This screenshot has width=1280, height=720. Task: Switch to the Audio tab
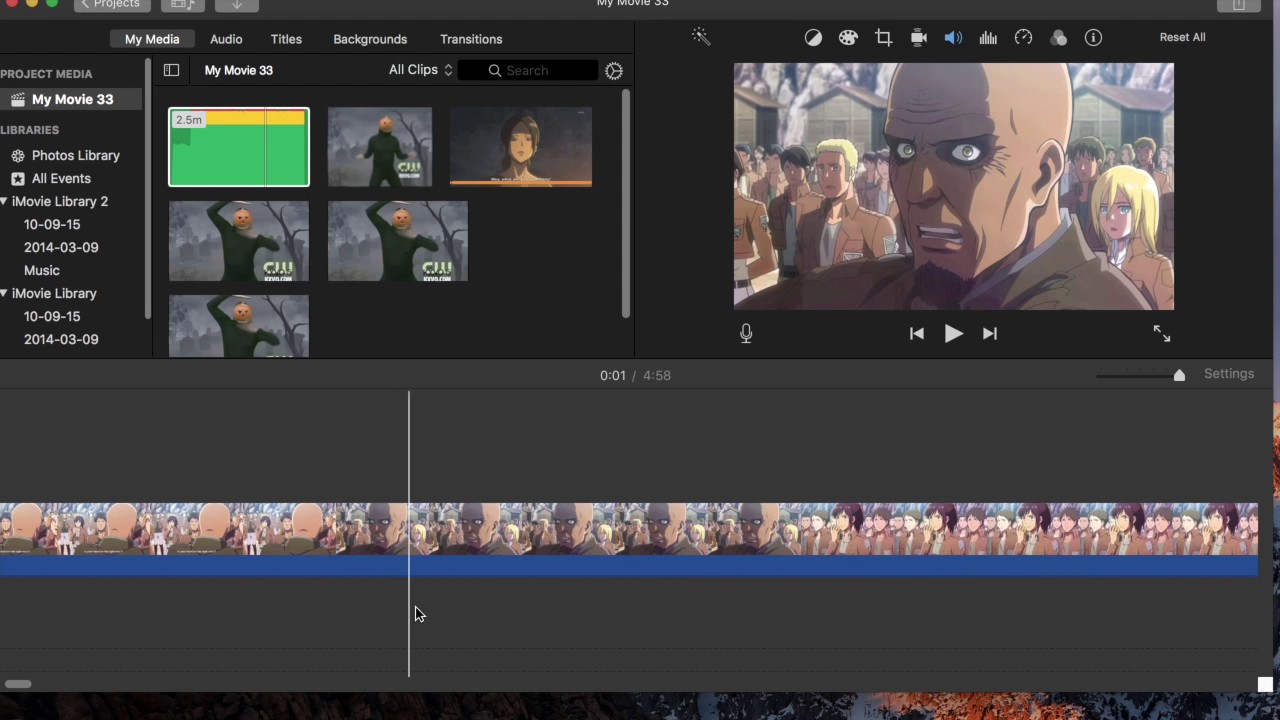tap(226, 39)
